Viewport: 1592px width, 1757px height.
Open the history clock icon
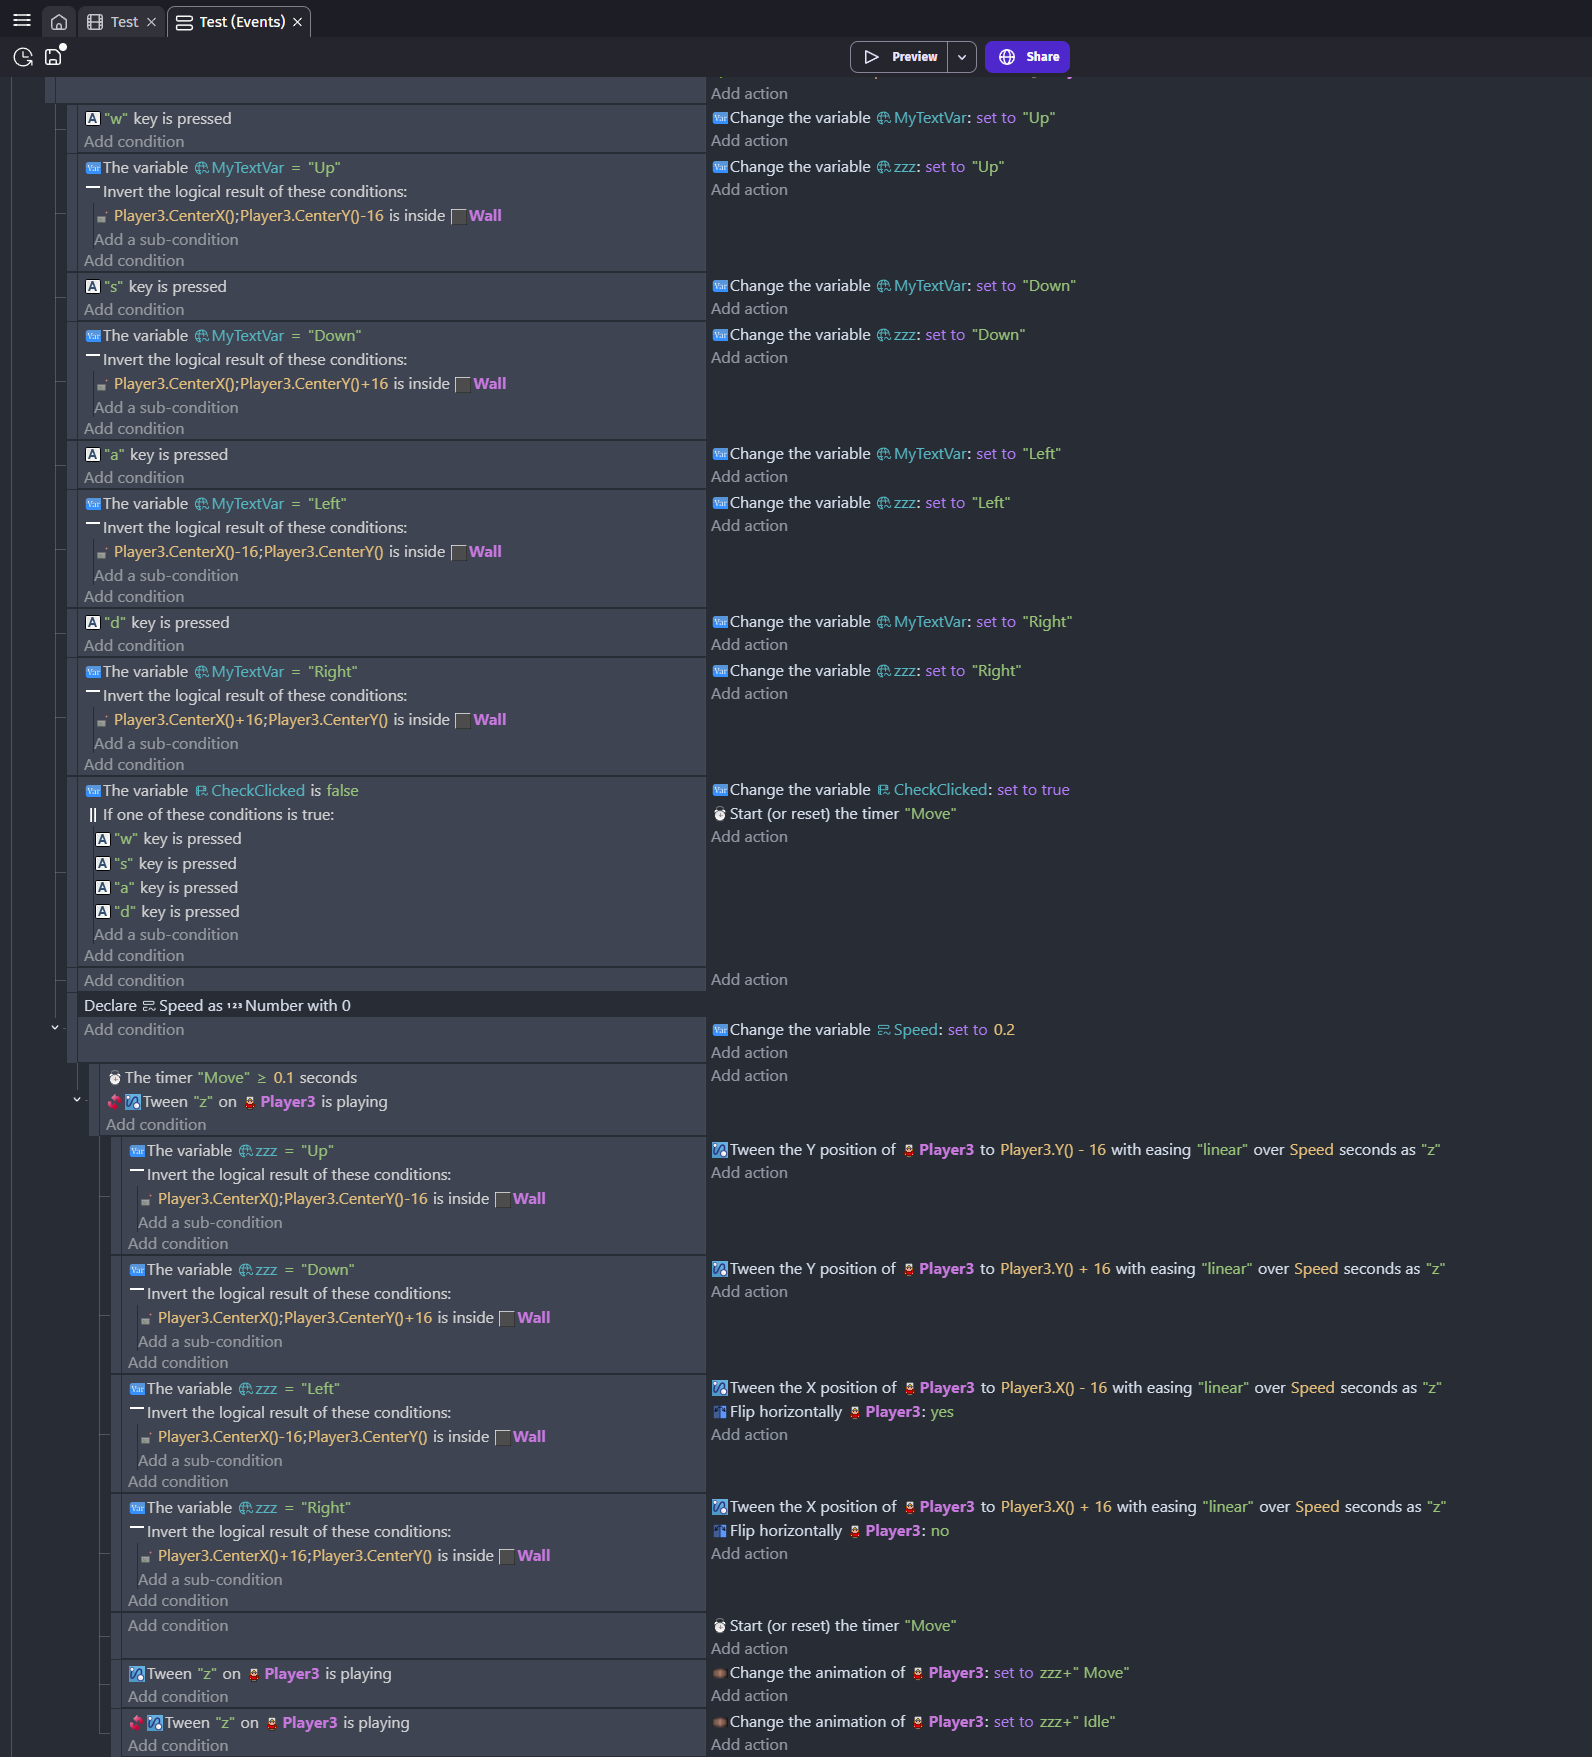pos(23,57)
